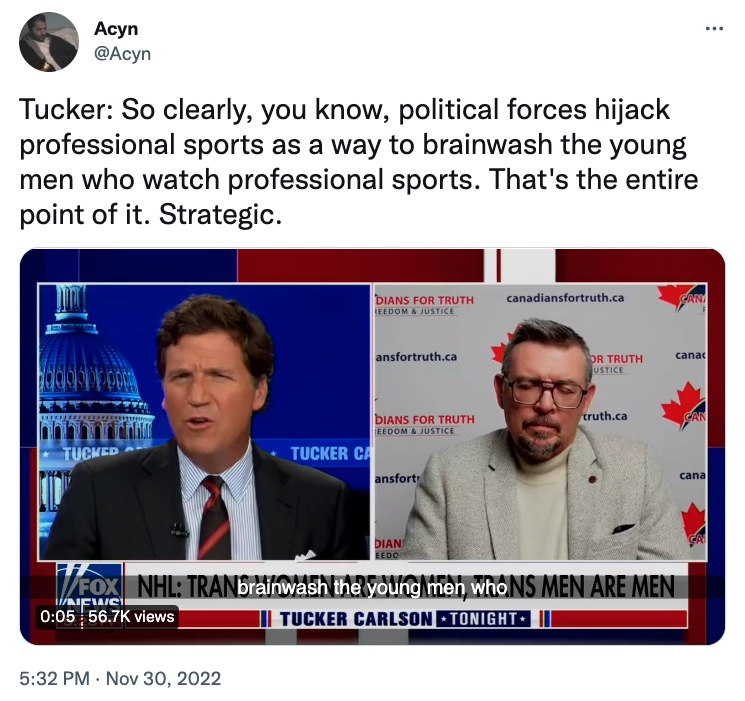Screen dimensions: 745x701
Task: Click the 0:05 video time badge
Action: pos(57,616)
